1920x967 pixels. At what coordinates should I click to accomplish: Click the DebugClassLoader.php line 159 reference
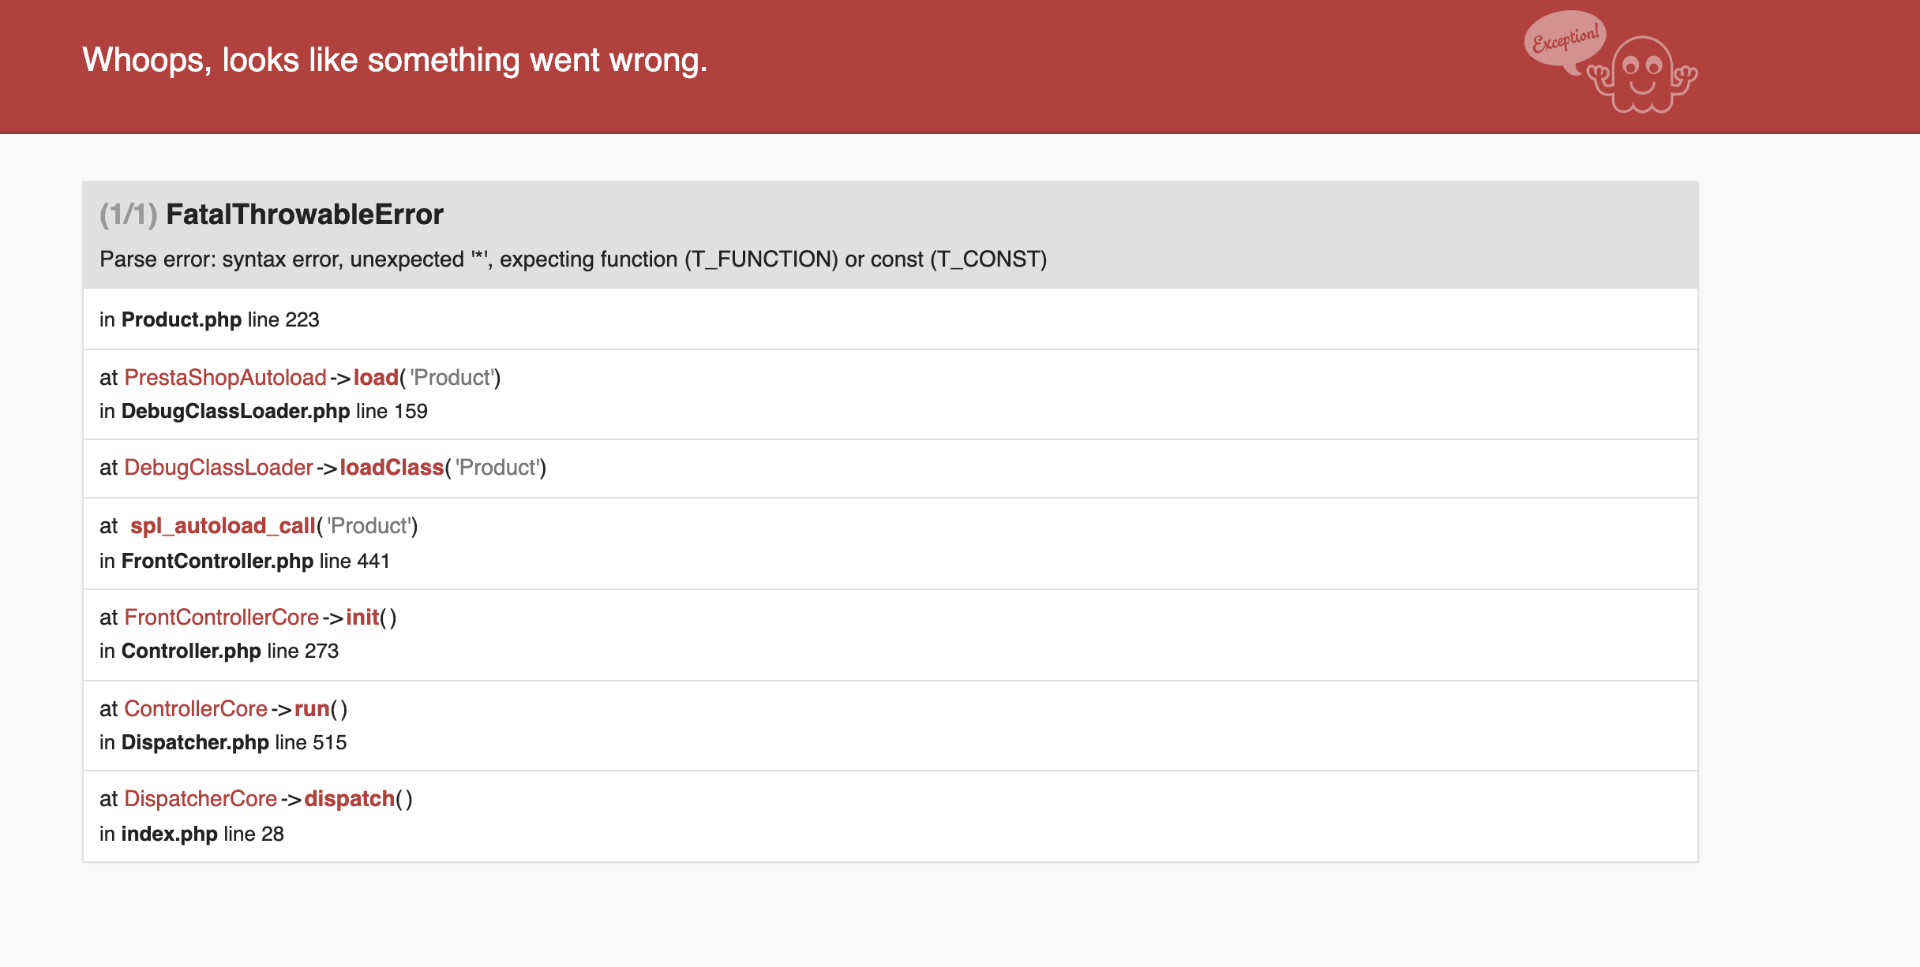(x=263, y=412)
